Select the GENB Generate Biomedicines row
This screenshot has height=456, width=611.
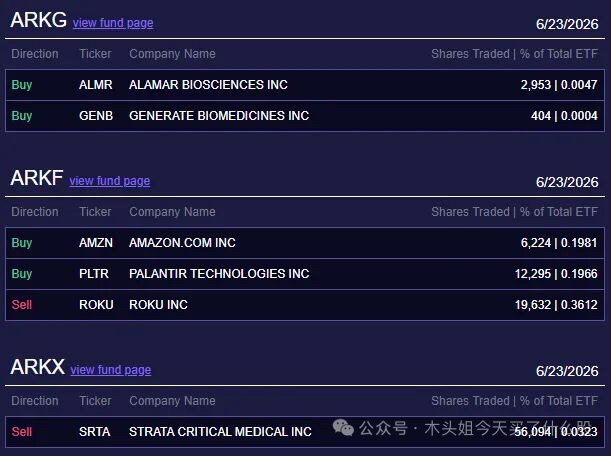click(305, 116)
